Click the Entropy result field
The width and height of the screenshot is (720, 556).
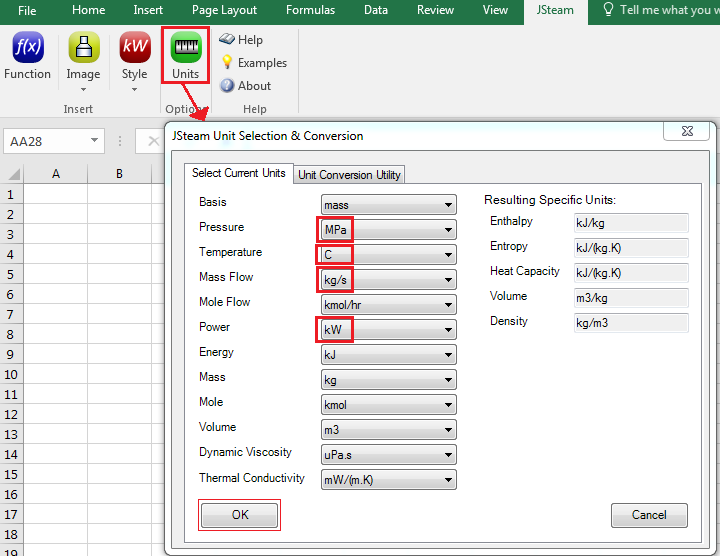pyautogui.click(x=631, y=248)
